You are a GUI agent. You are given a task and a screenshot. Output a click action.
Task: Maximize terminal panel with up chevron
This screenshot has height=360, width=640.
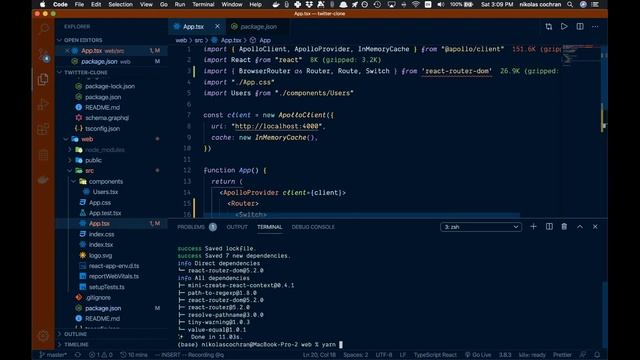[x=580, y=227]
